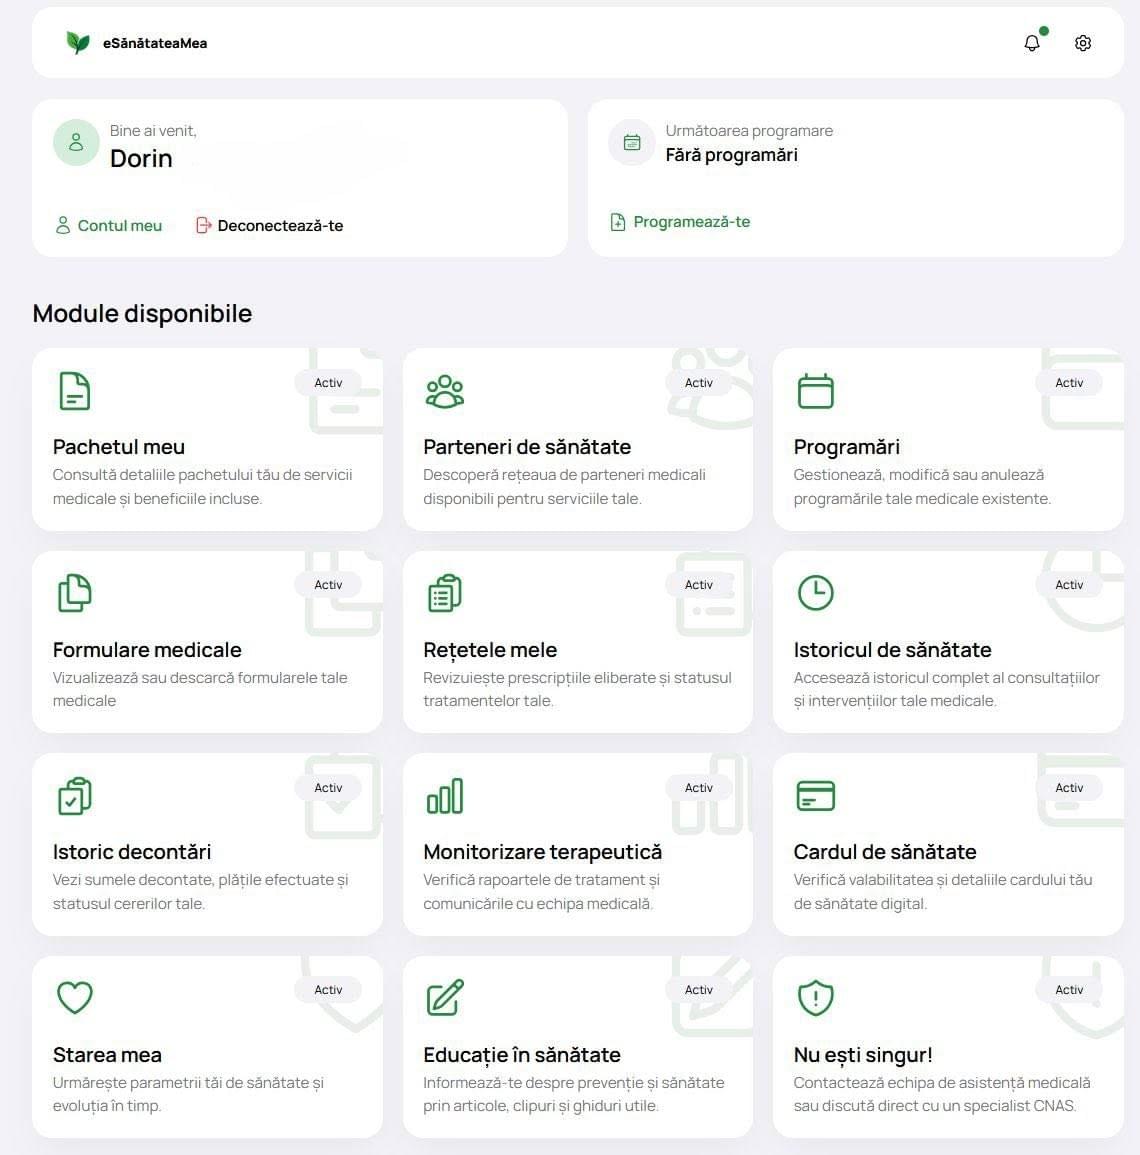Open the Istoric decontări module title
Image resolution: width=1140 pixels, height=1155 pixels.
[132, 852]
